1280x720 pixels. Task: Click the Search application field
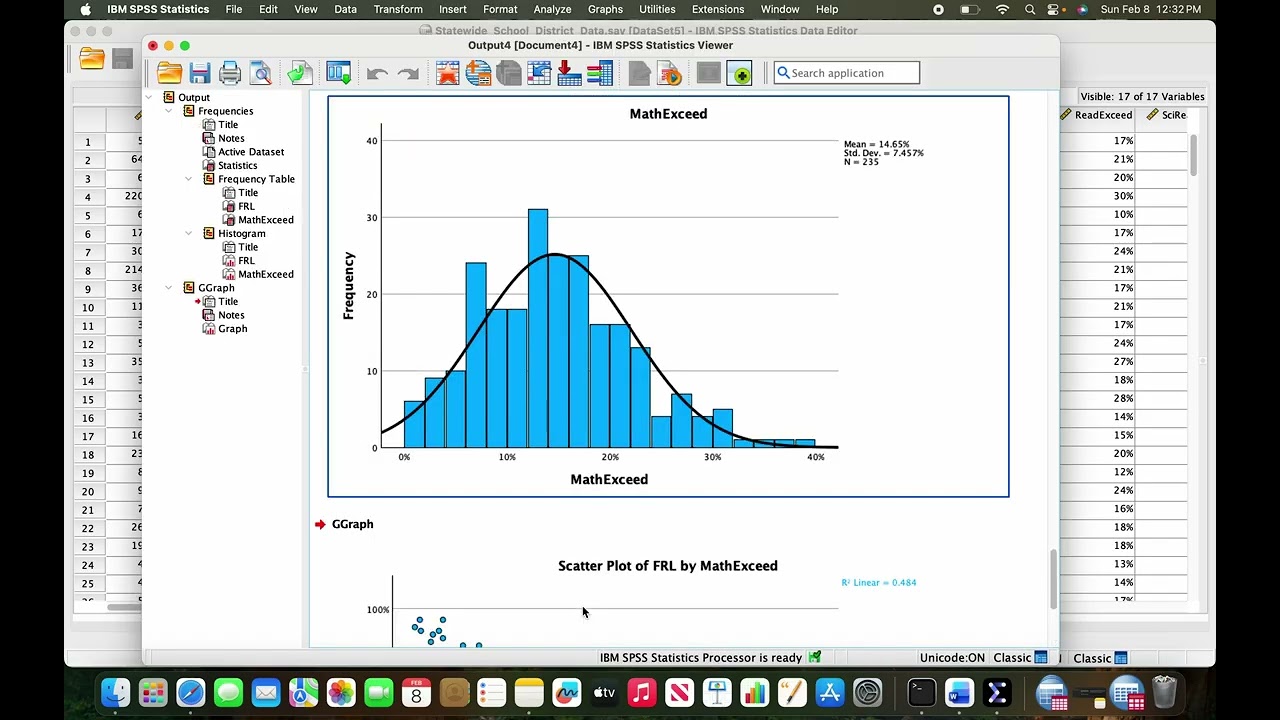coord(847,73)
